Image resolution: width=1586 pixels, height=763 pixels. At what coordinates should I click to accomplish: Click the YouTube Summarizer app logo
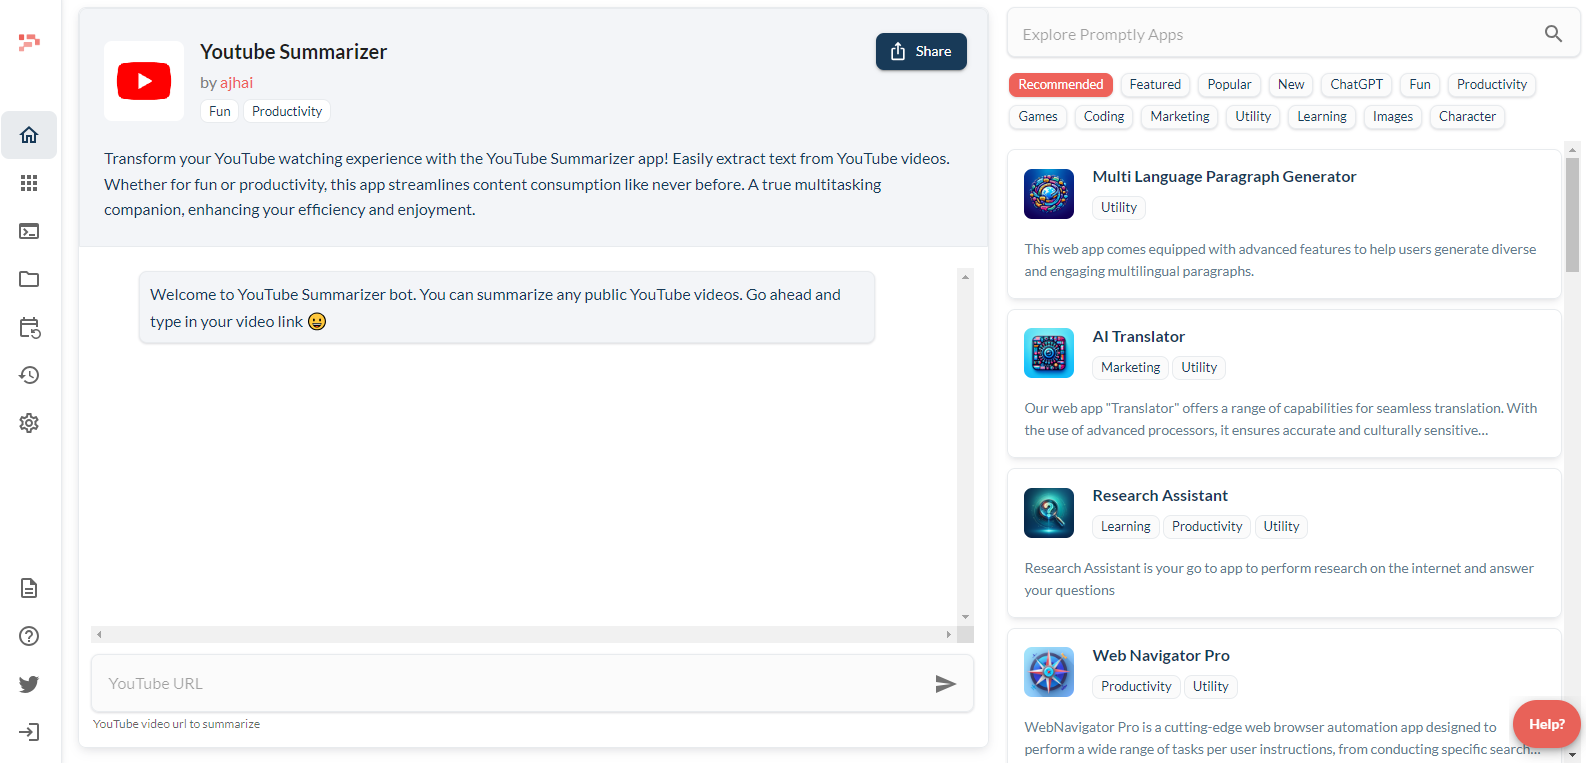[x=144, y=81]
